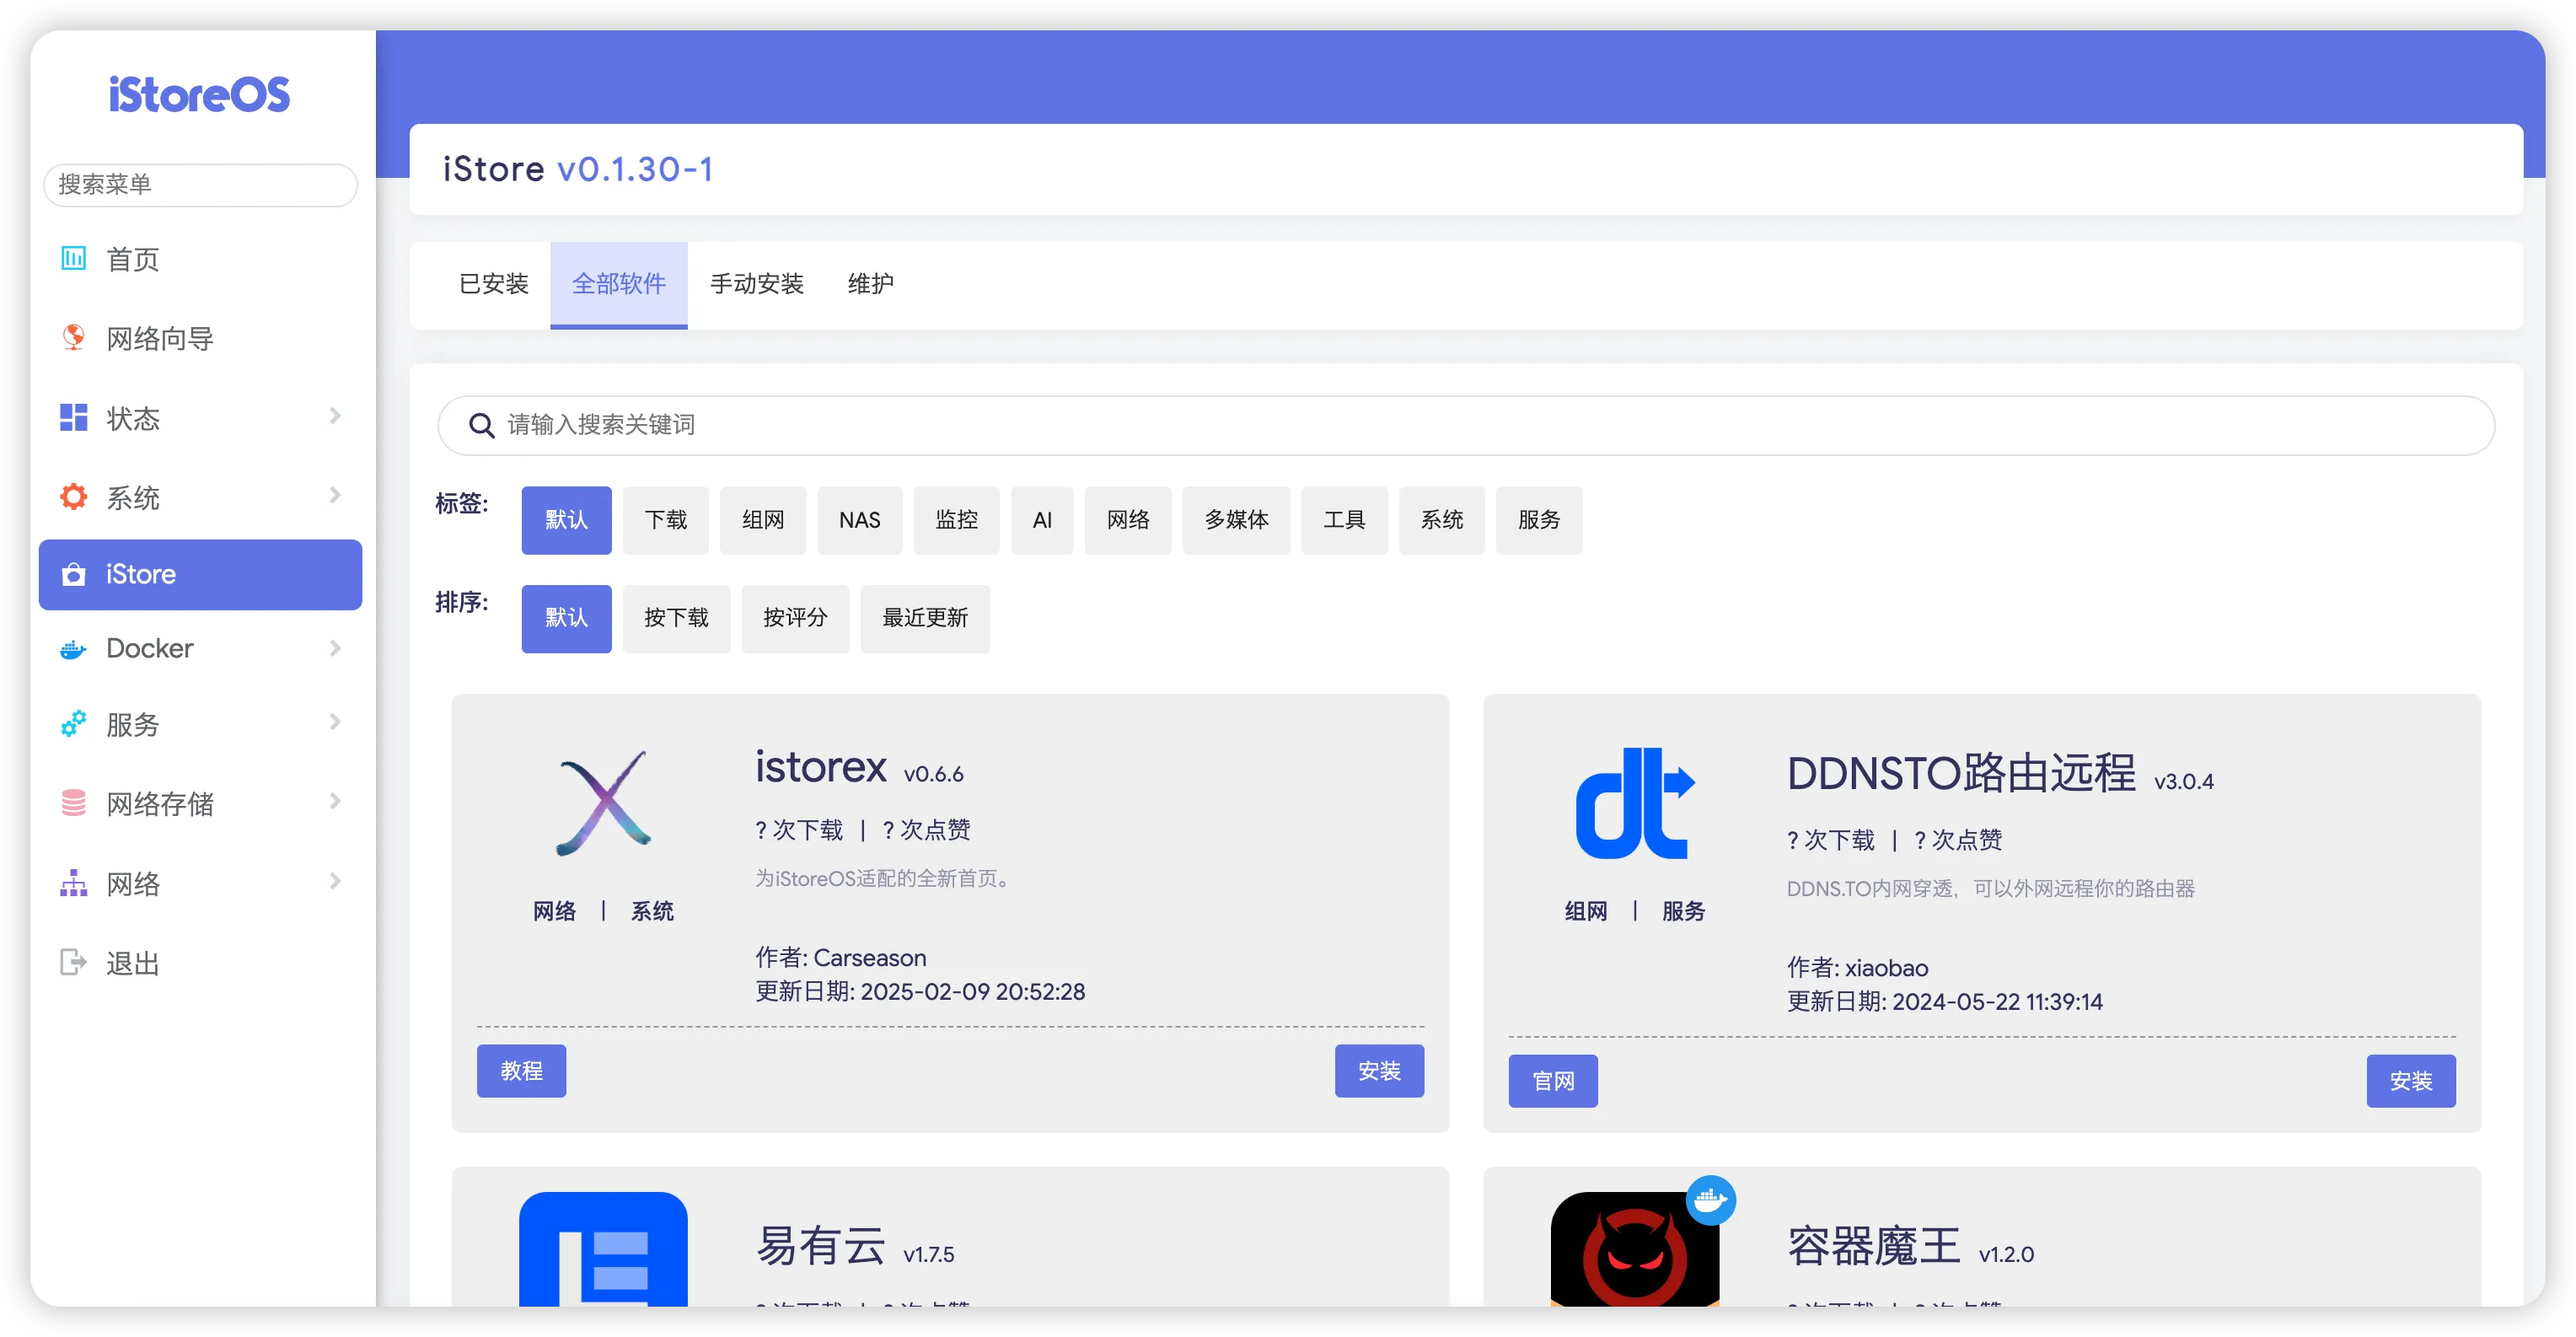Open the 官网 button for DDNSTO
The width and height of the screenshot is (2576, 1337).
[1553, 1081]
